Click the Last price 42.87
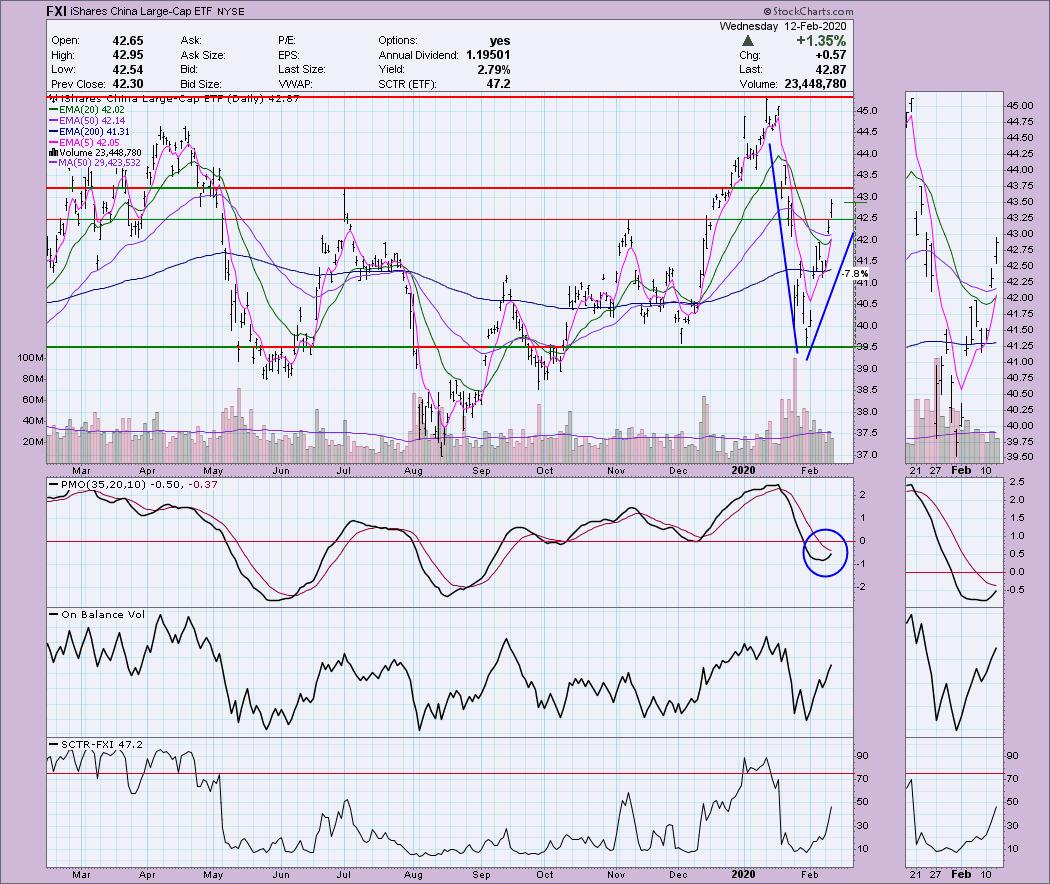Screen dimensions: 1050x884 pyautogui.click(x=831, y=70)
